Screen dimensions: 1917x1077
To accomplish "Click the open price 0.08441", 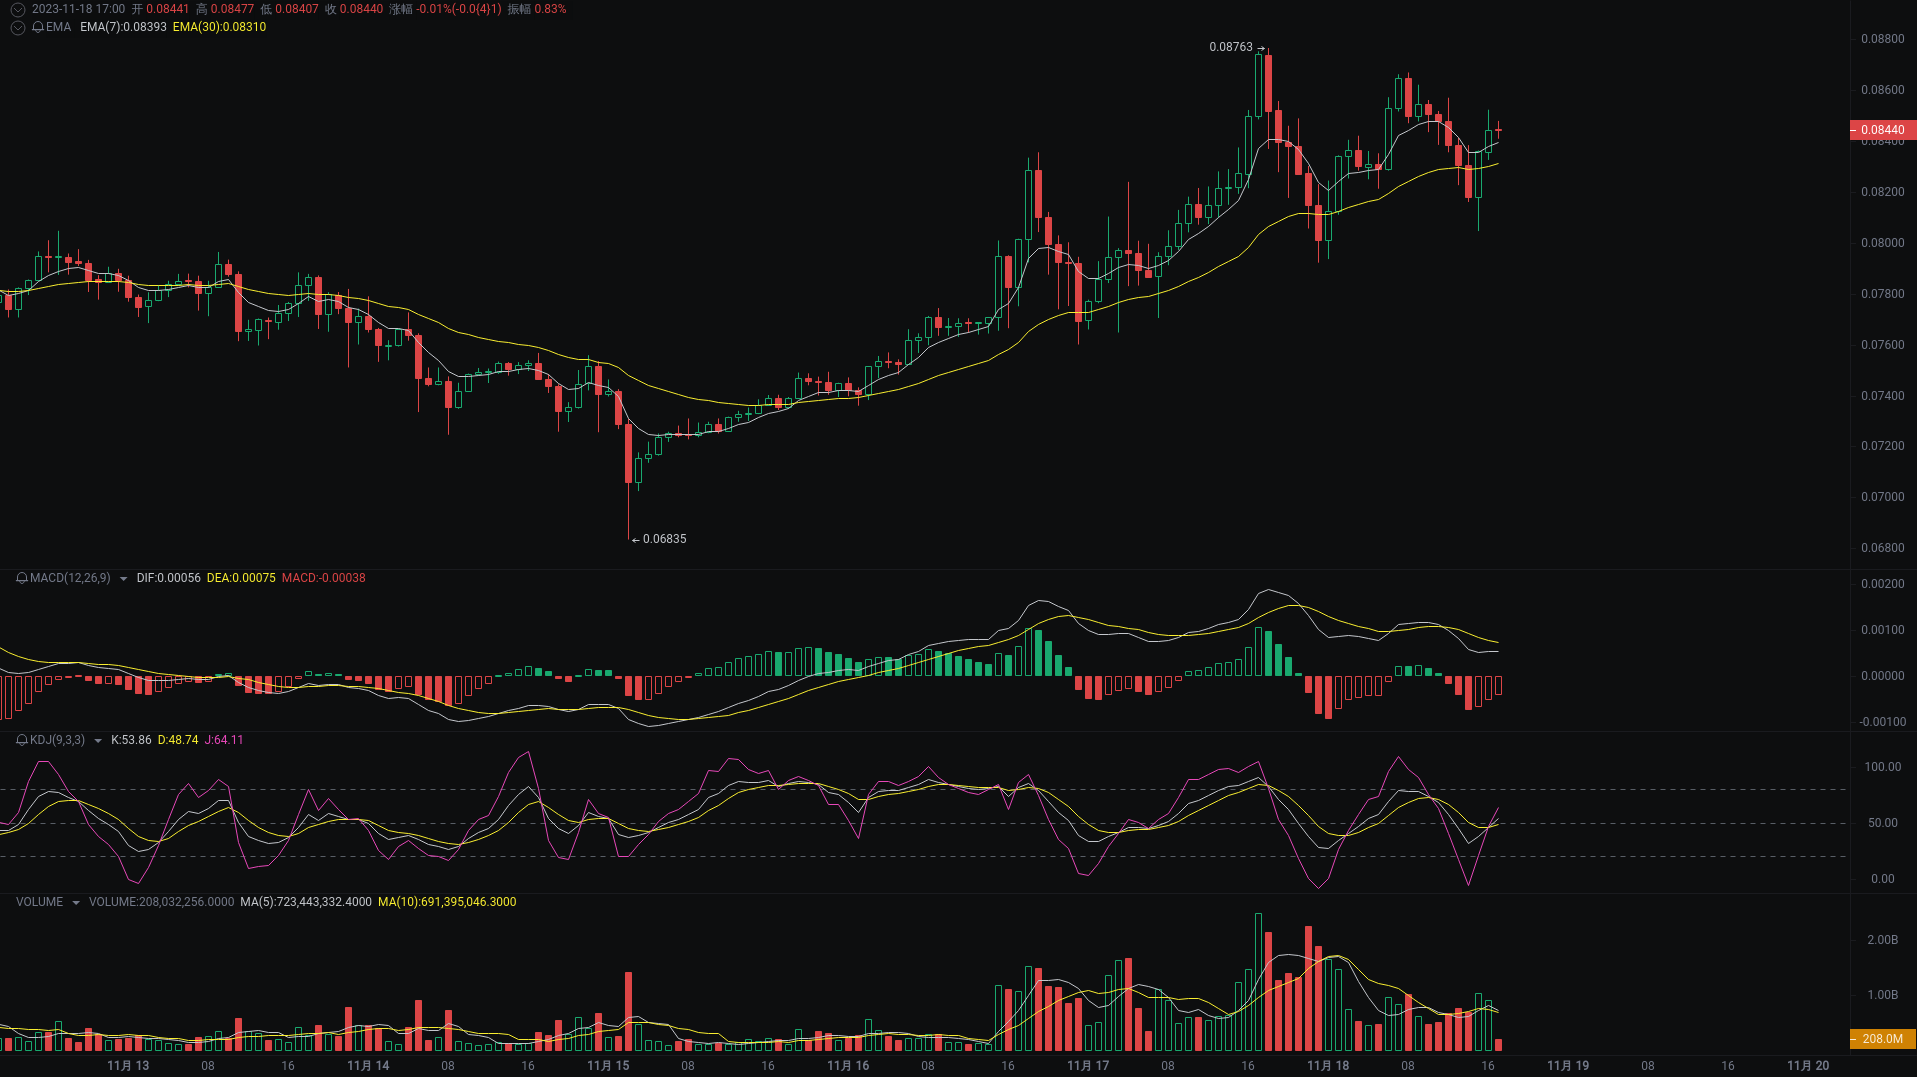I will [x=167, y=9].
